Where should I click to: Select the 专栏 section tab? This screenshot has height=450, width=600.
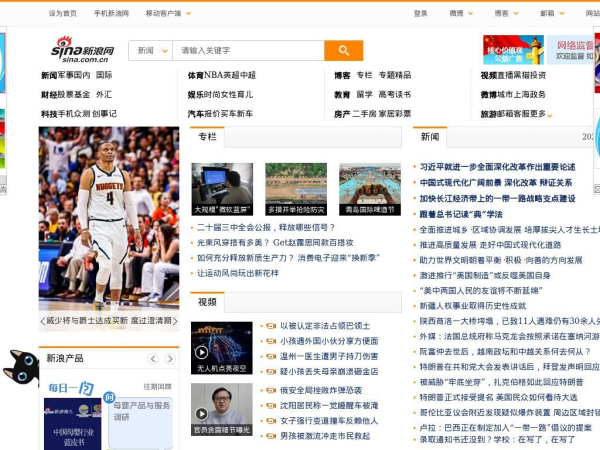207,137
